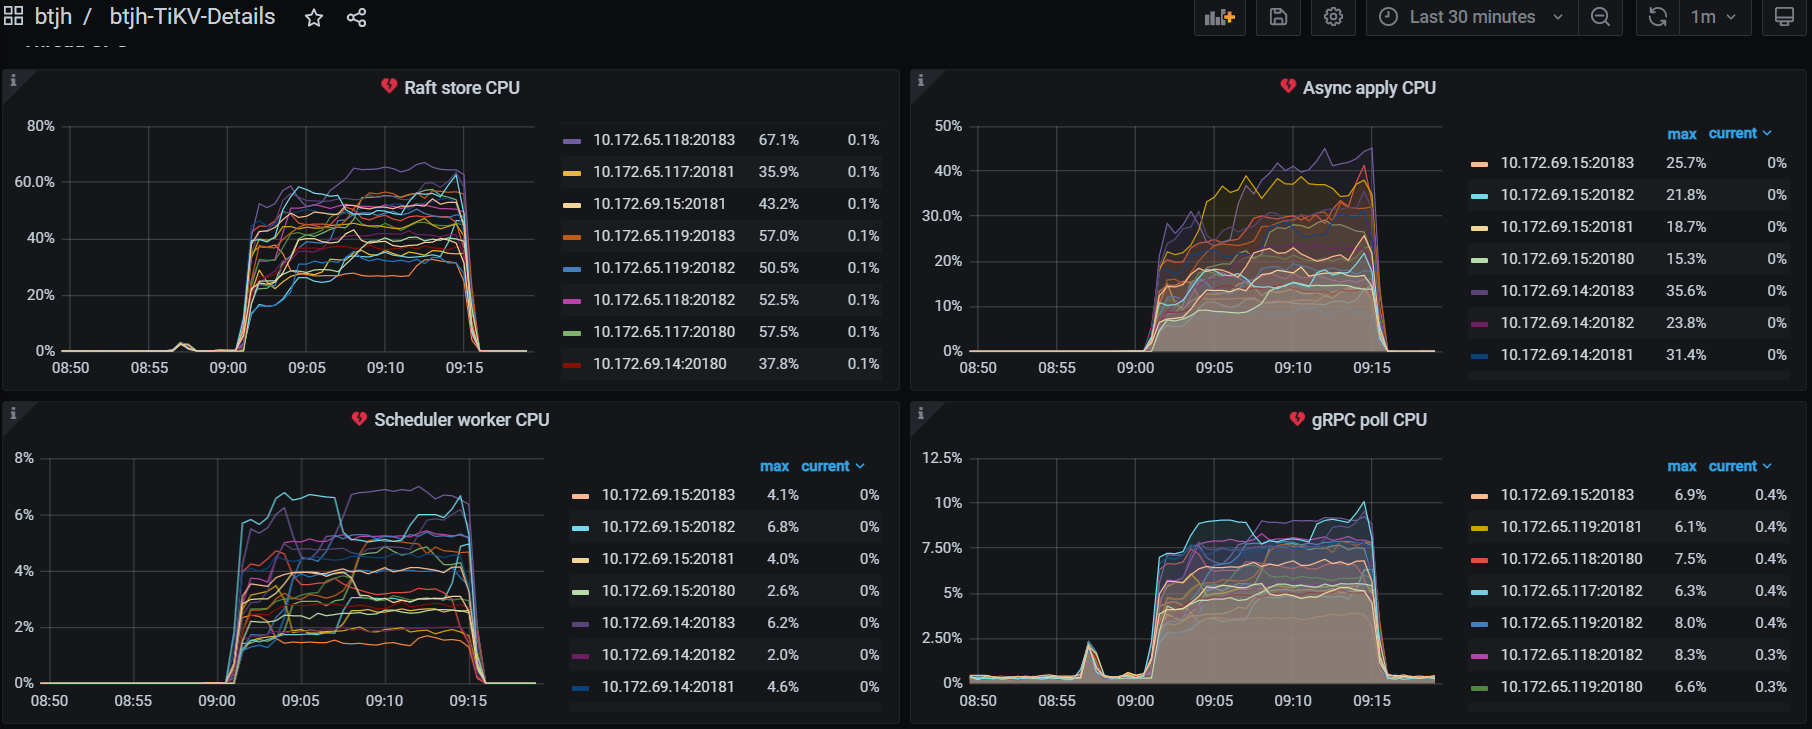
Task: Zoom out the time range
Action: [x=1600, y=17]
